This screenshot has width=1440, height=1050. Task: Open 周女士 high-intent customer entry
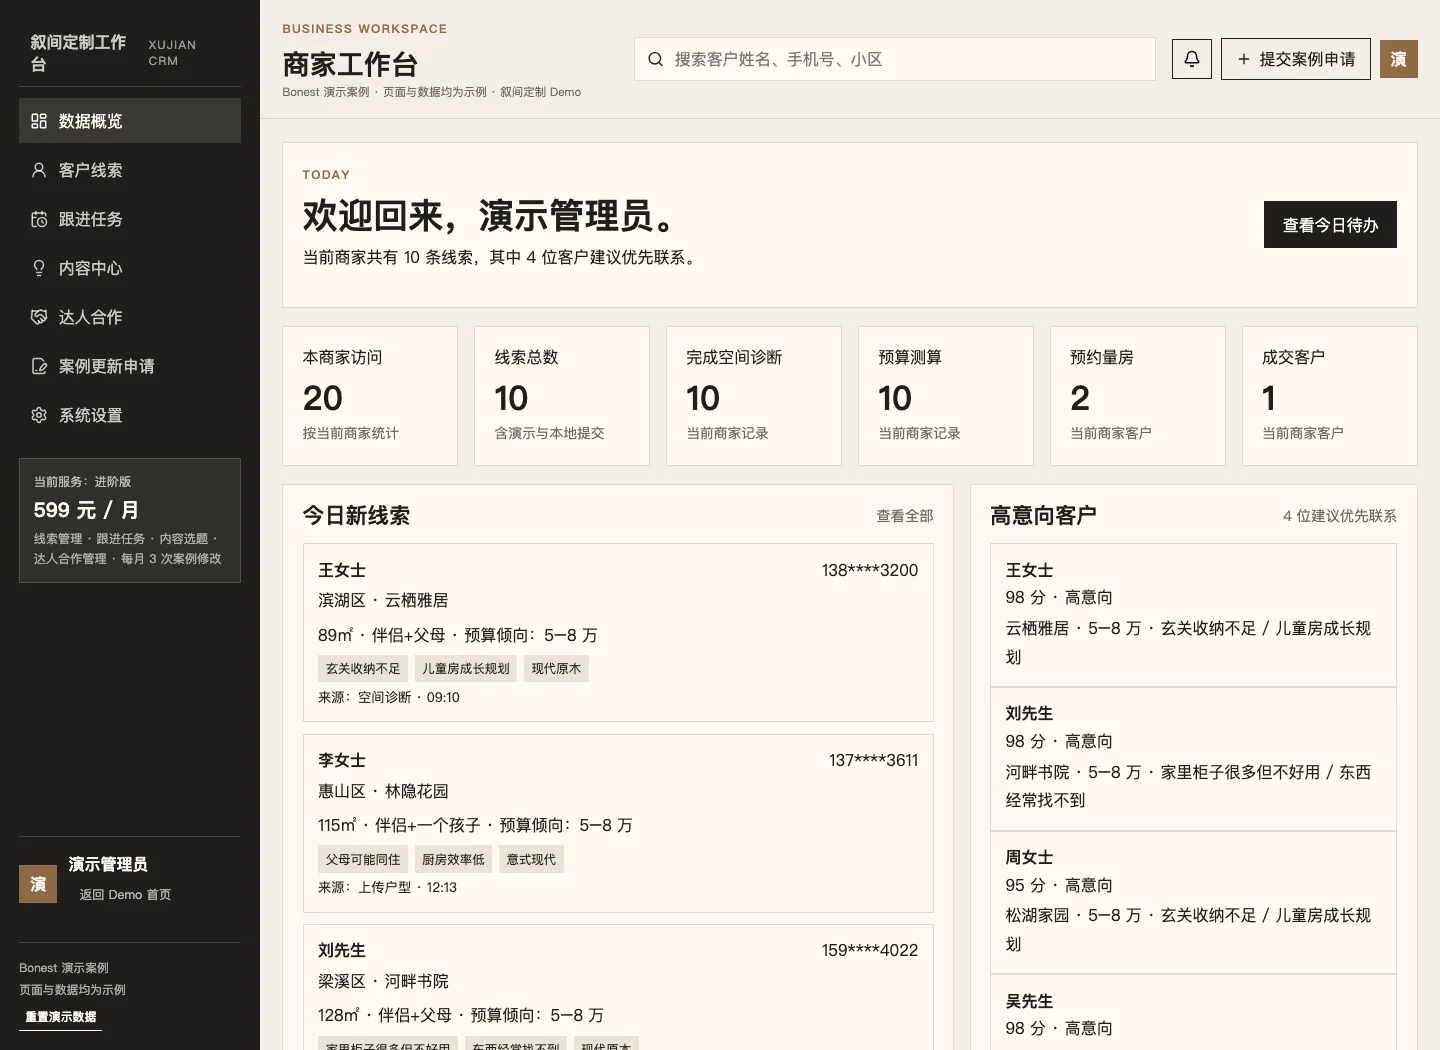1193,902
